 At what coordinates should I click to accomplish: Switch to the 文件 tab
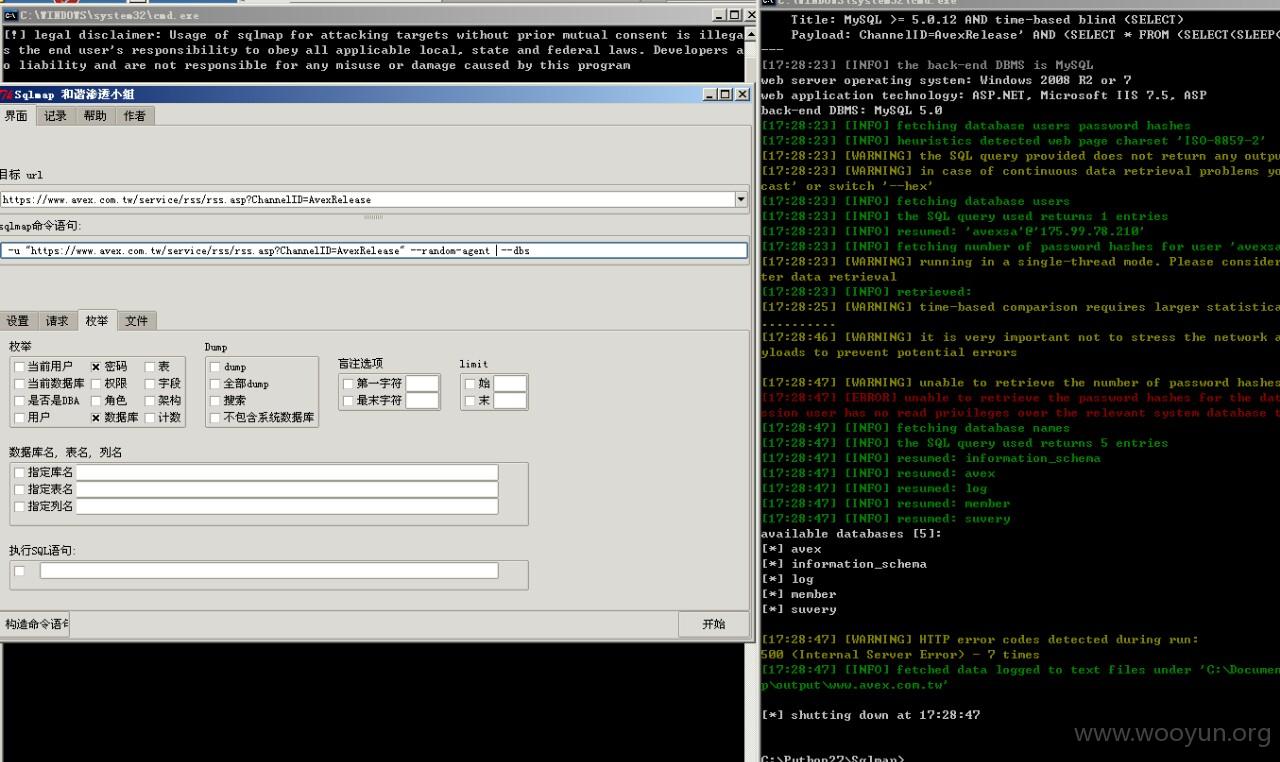click(136, 321)
